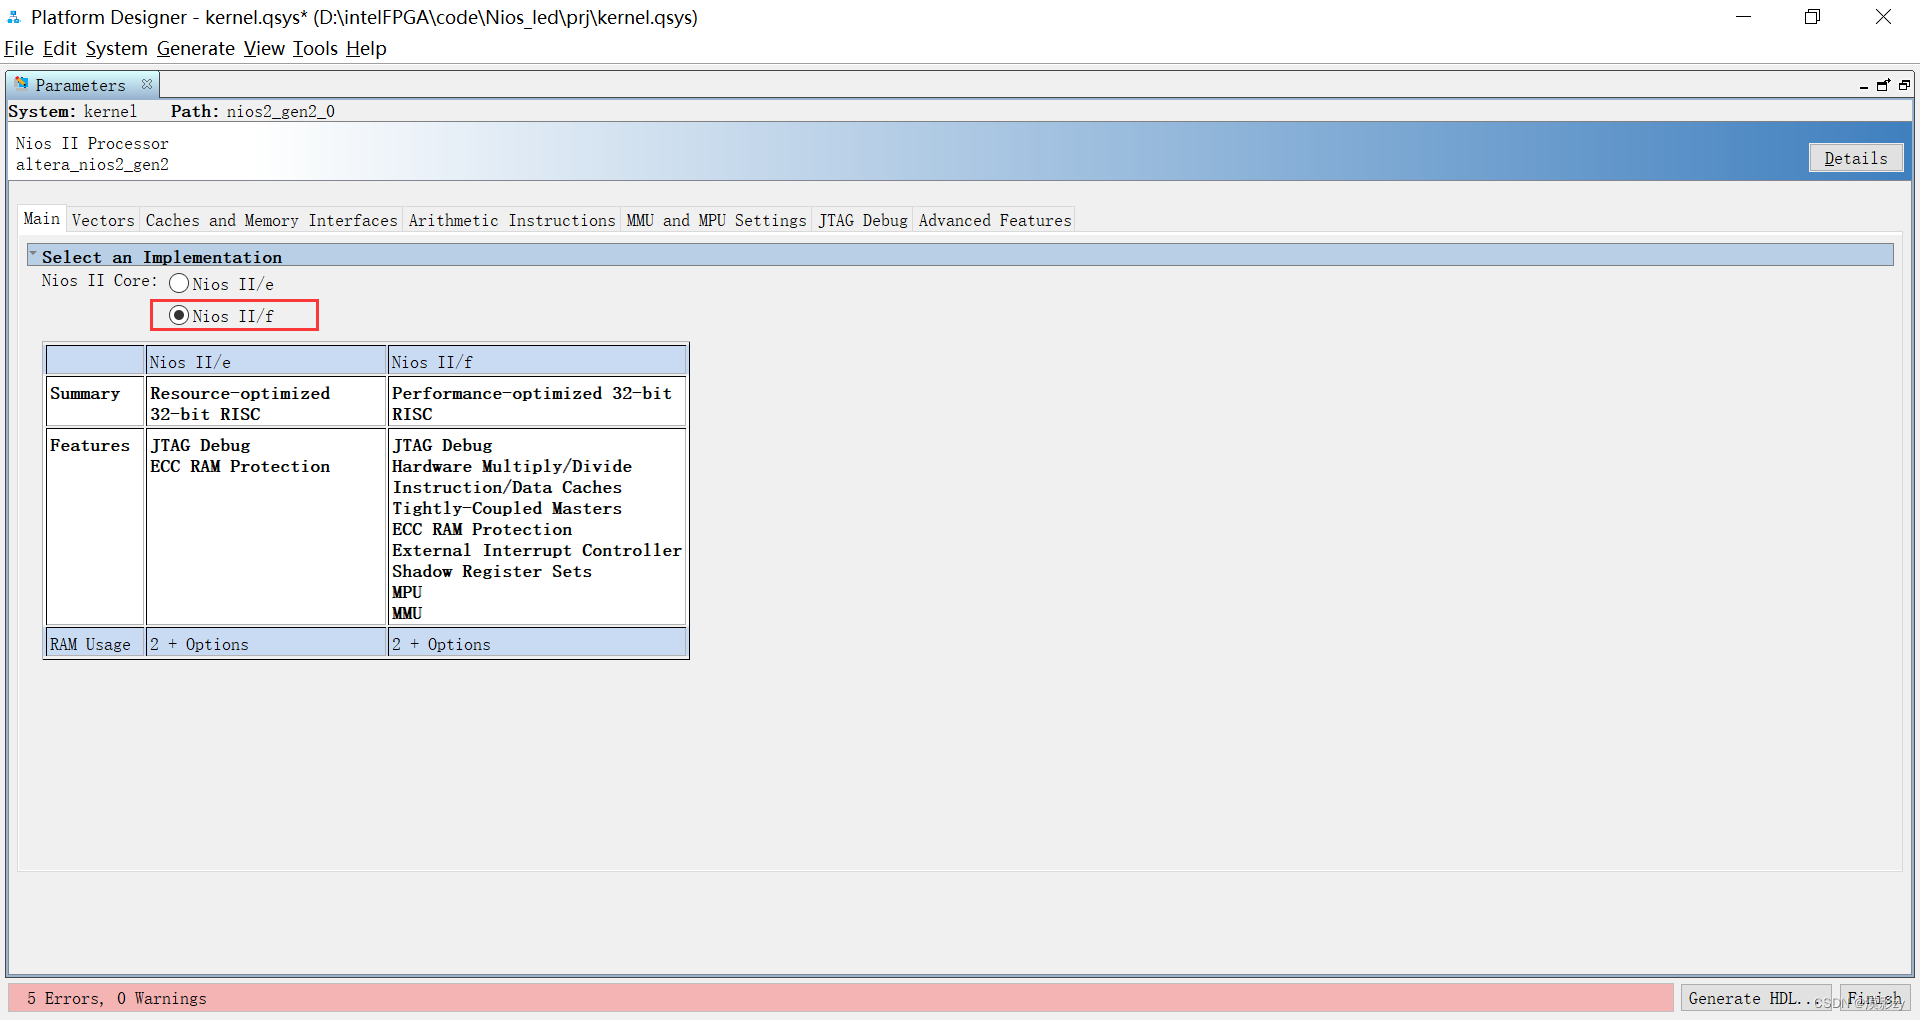Switch to the JTAG Debug tab

(863, 220)
